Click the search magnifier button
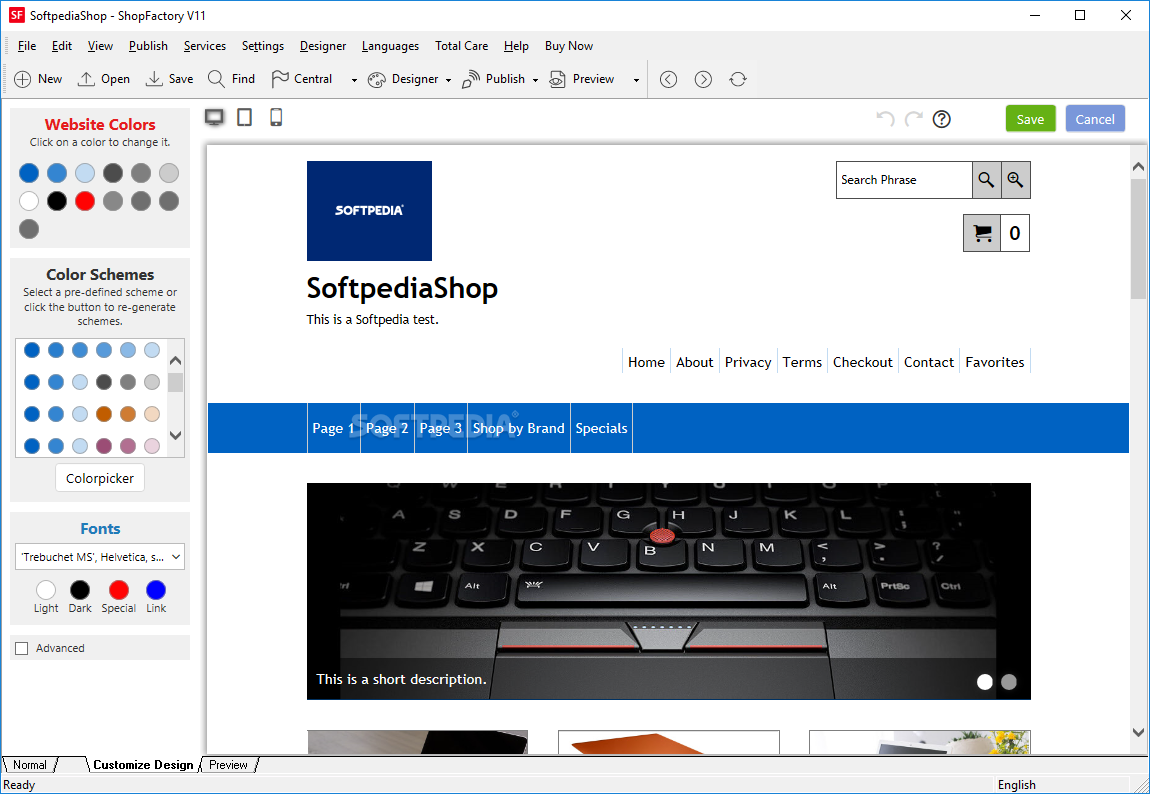The image size is (1150, 794). pyautogui.click(x=986, y=180)
